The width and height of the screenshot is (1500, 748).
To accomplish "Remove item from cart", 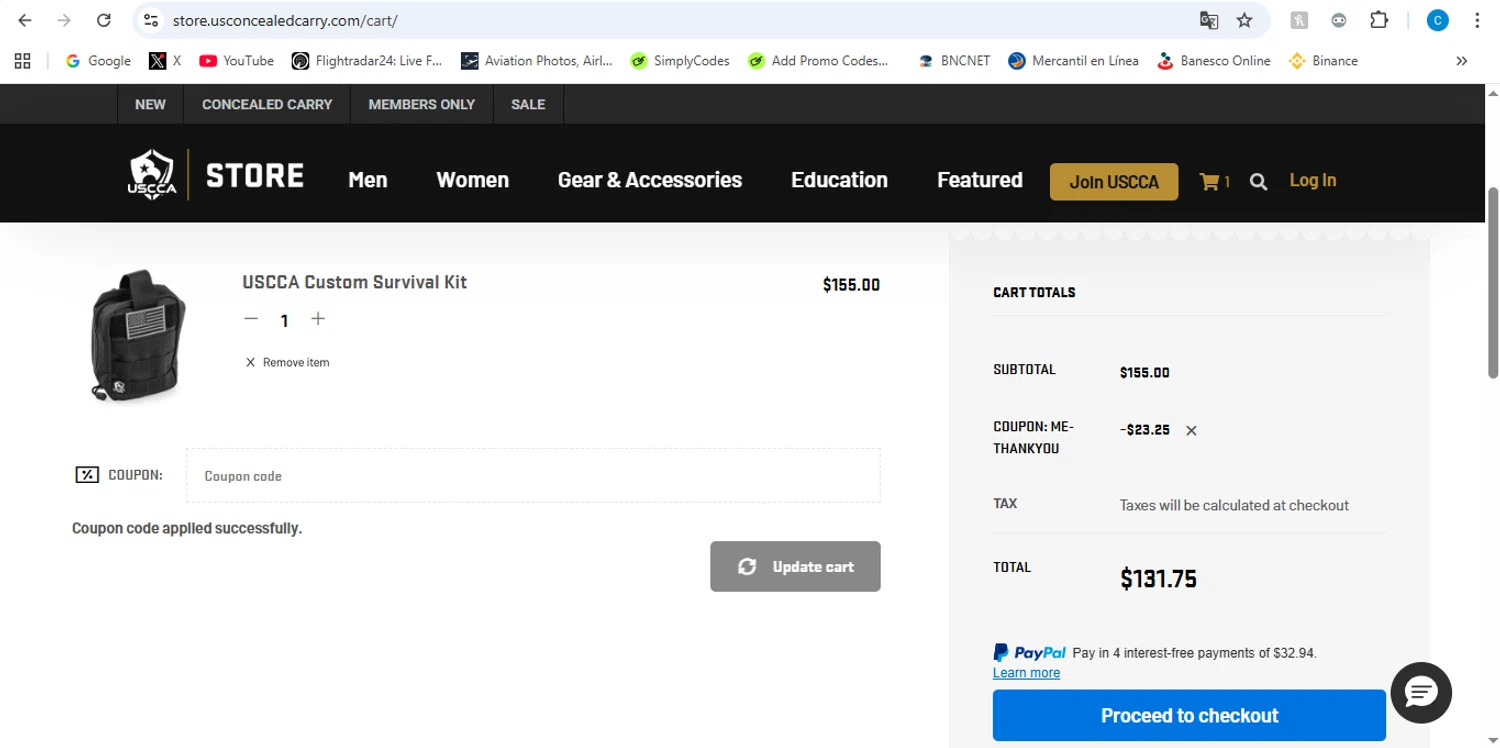I will point(288,362).
